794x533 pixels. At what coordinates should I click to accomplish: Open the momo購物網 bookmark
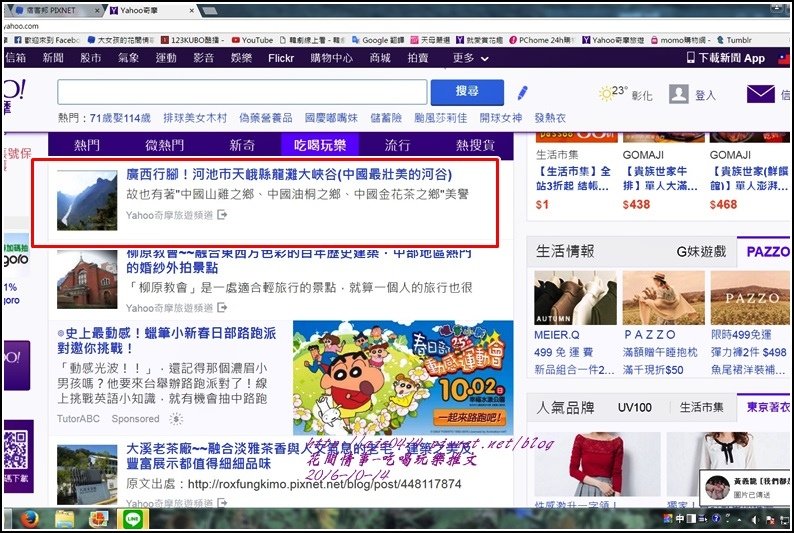coord(681,40)
